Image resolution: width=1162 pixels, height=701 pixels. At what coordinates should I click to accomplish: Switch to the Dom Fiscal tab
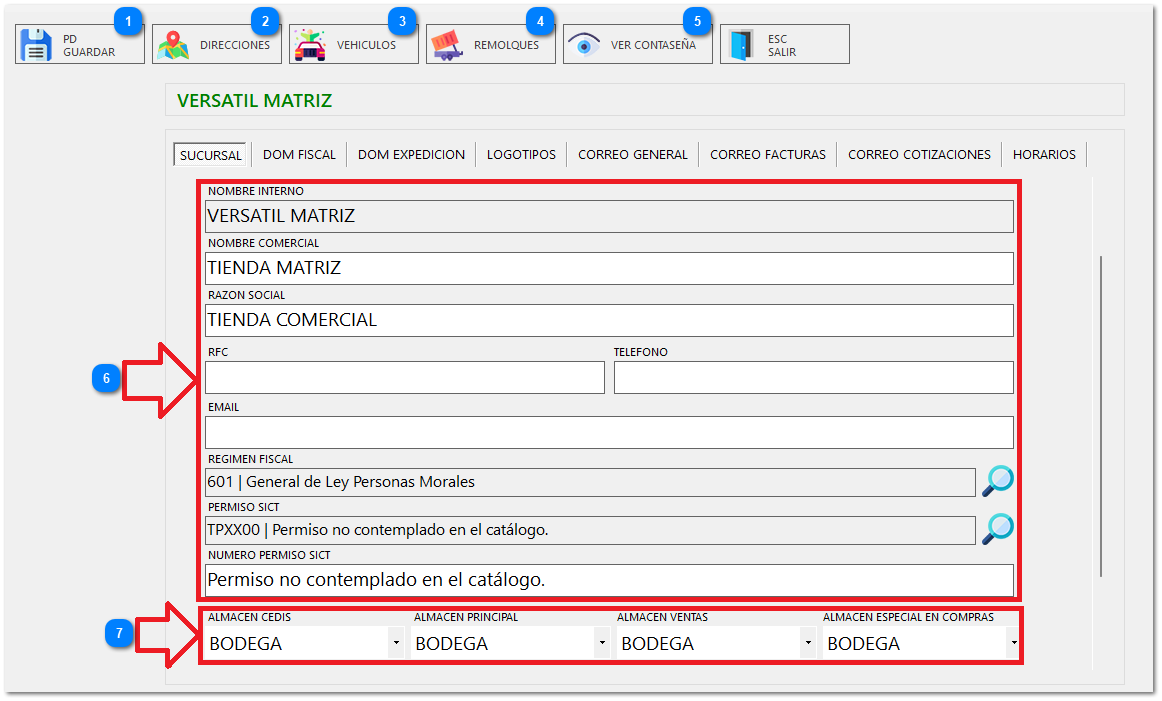[299, 155]
